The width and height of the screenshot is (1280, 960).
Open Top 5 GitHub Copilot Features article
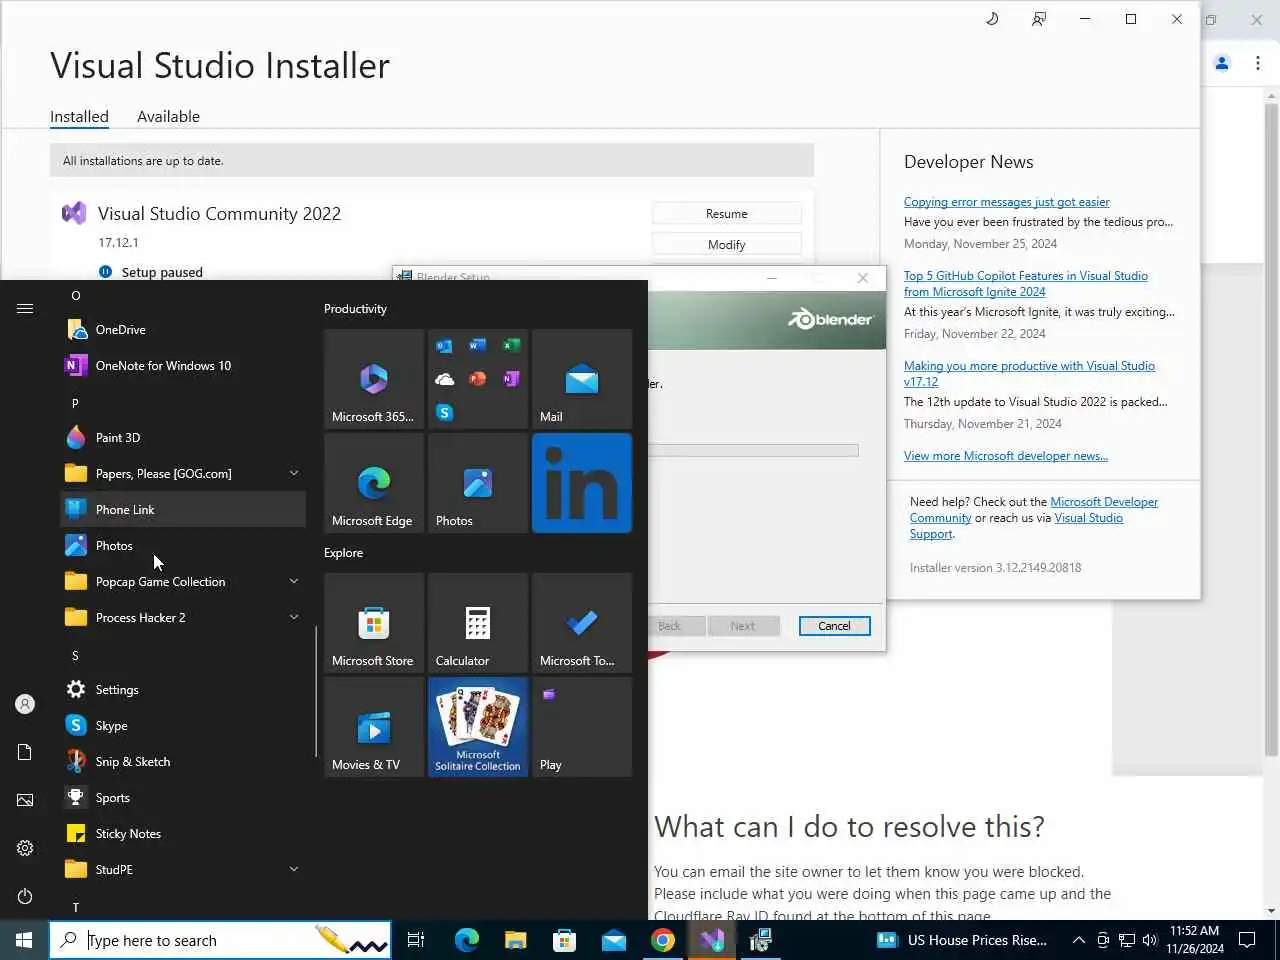click(x=1026, y=284)
